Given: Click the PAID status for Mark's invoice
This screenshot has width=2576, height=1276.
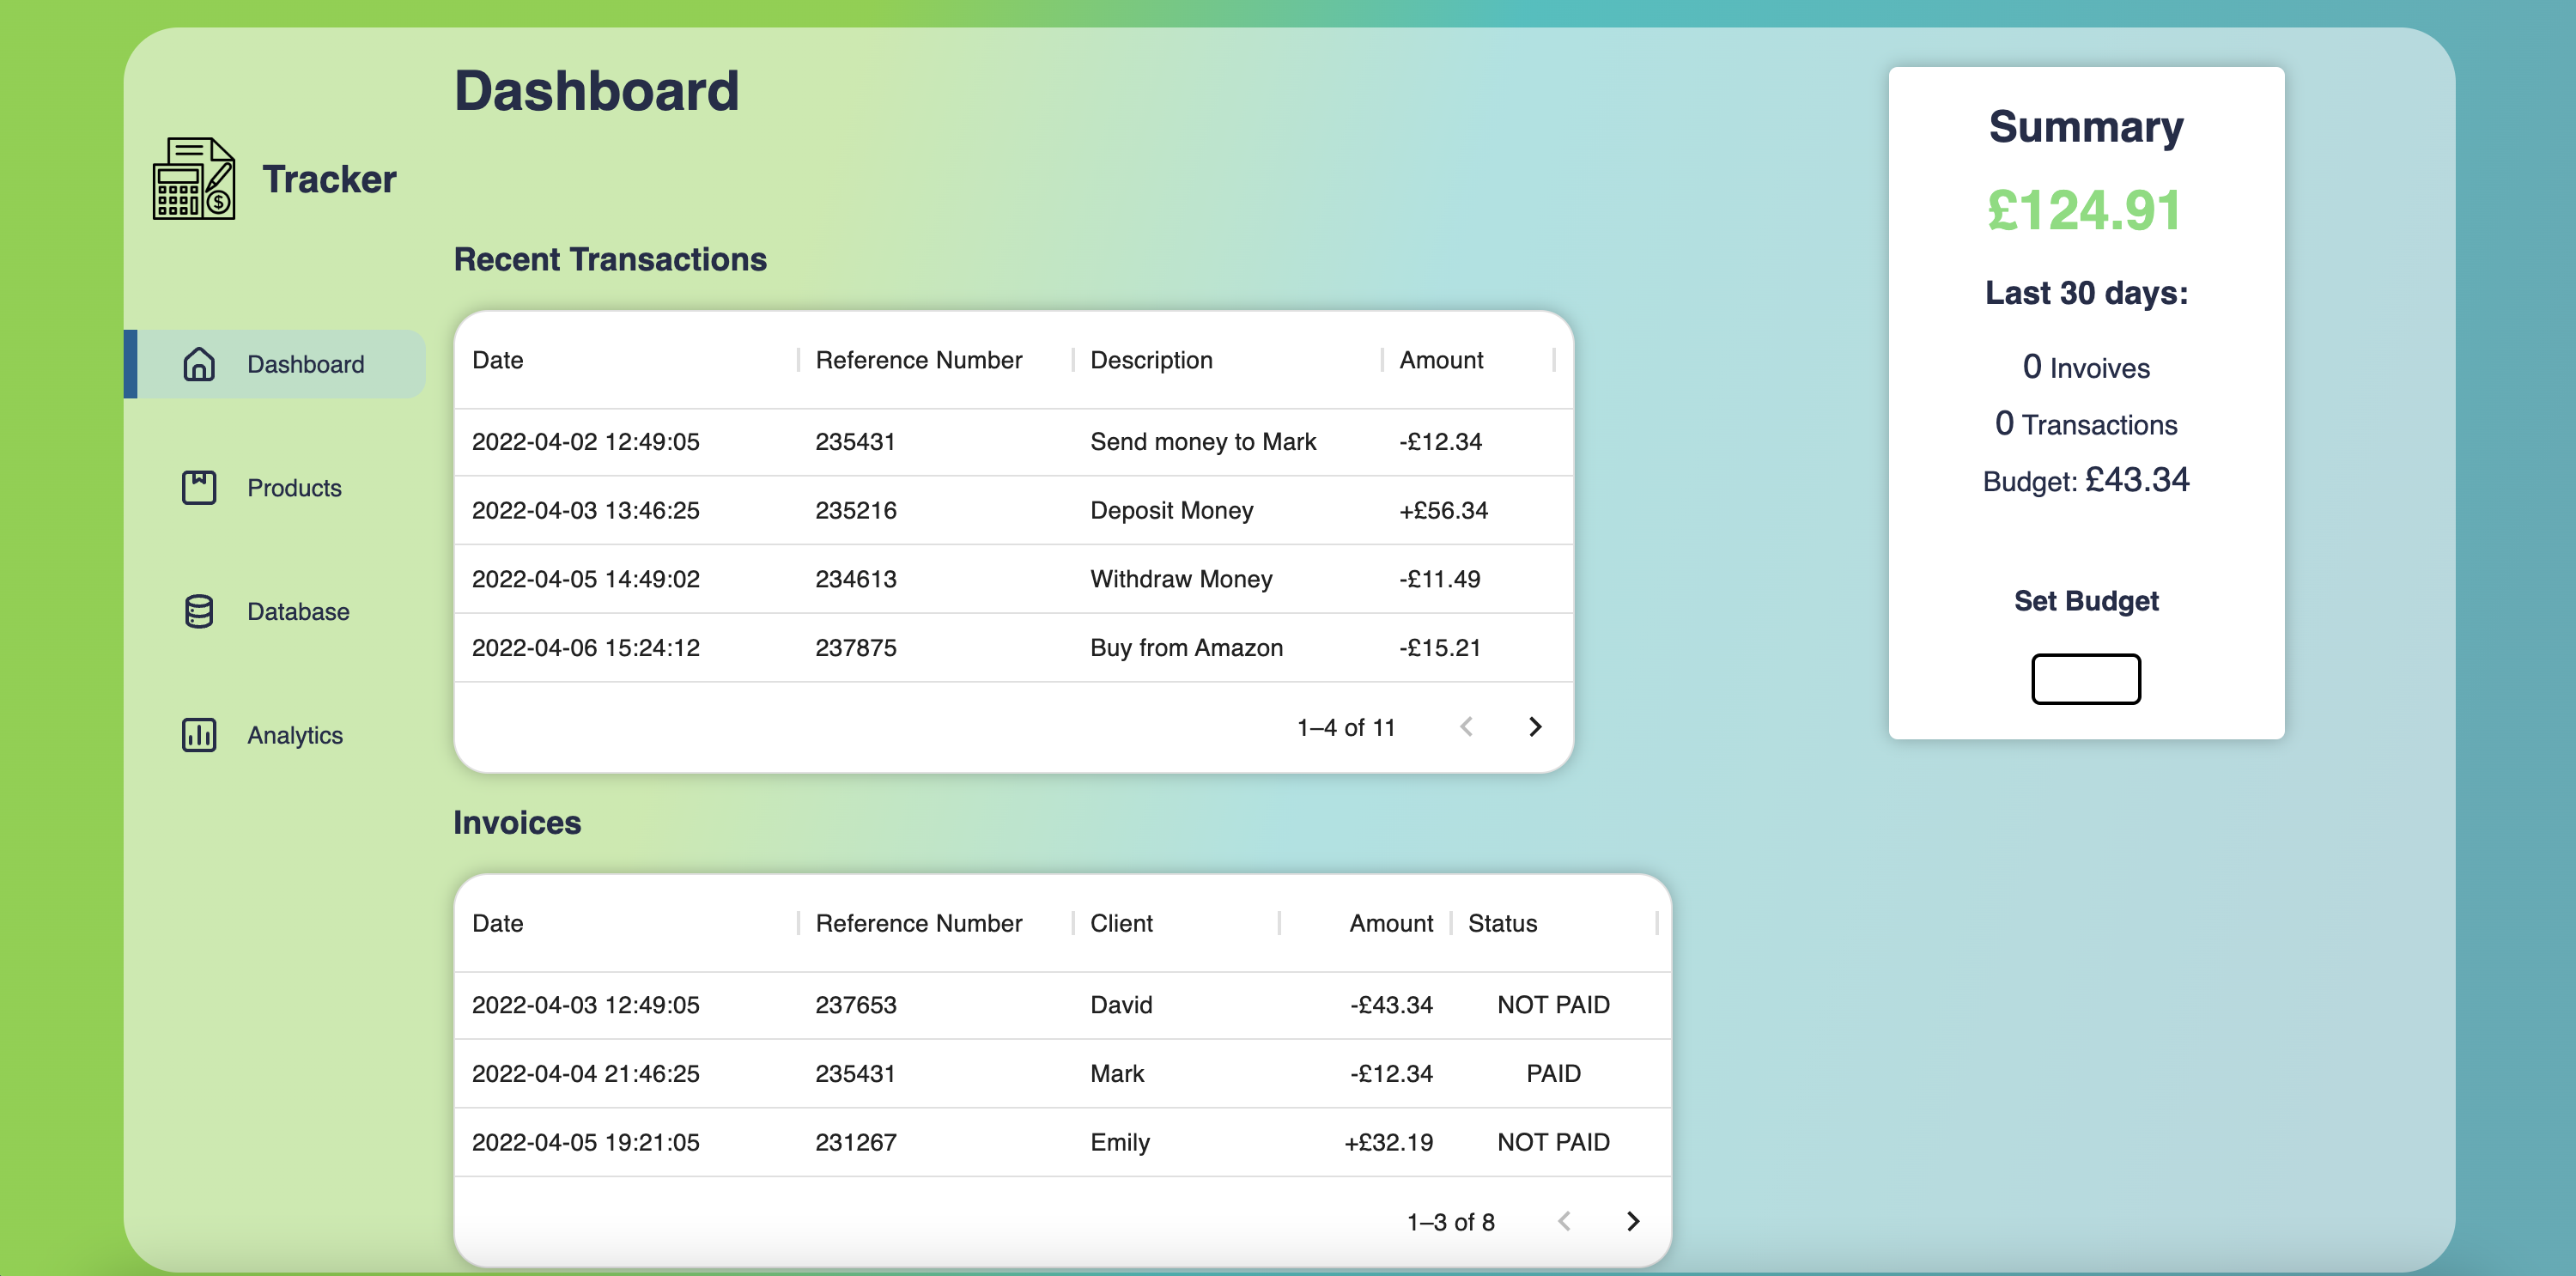Looking at the screenshot, I should click(x=1553, y=1073).
